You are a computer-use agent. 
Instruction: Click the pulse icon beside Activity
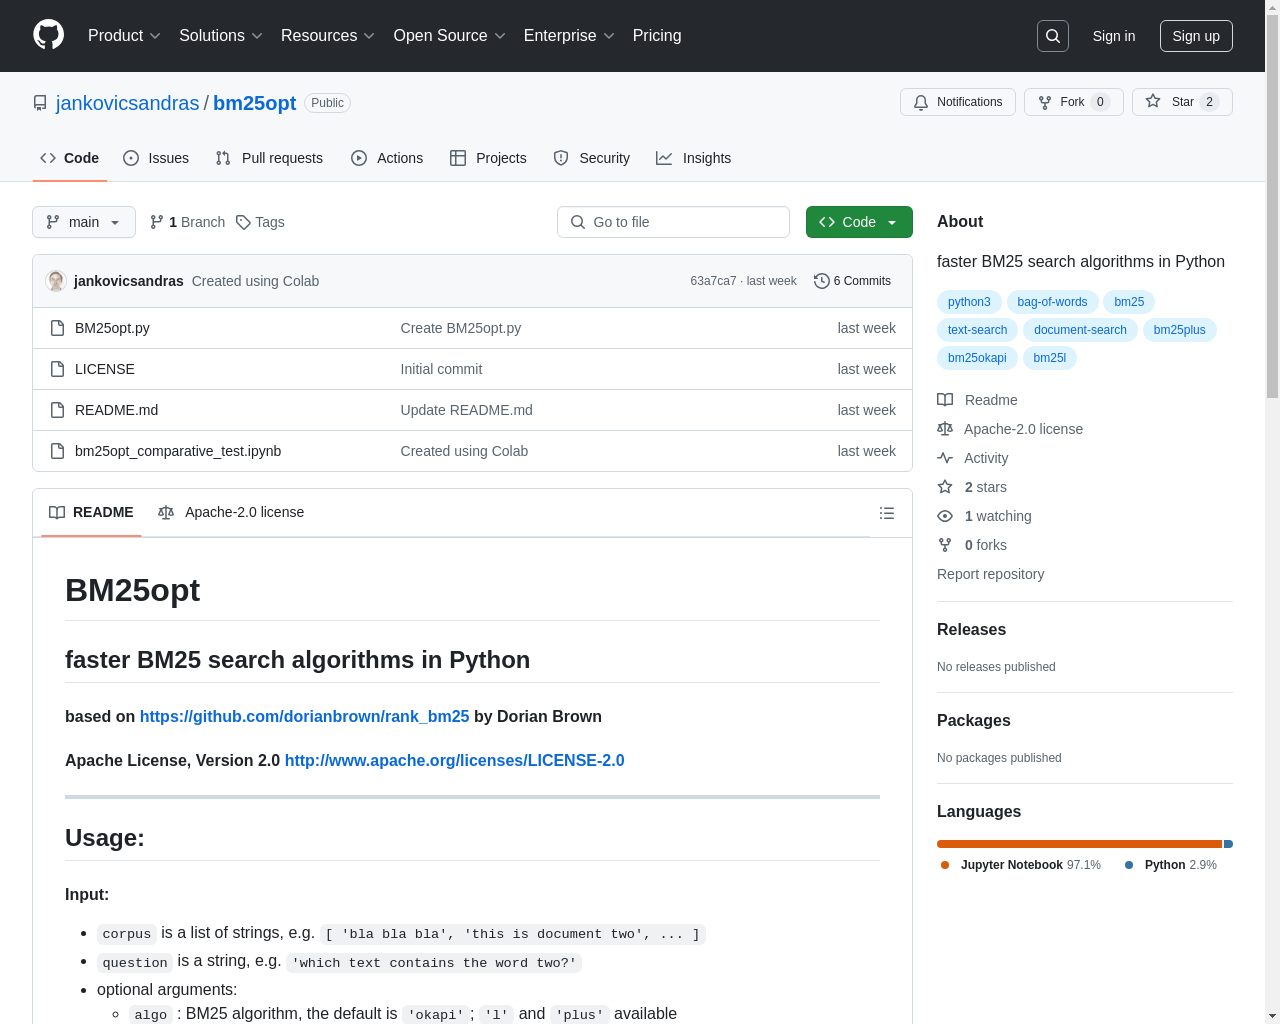coord(945,458)
